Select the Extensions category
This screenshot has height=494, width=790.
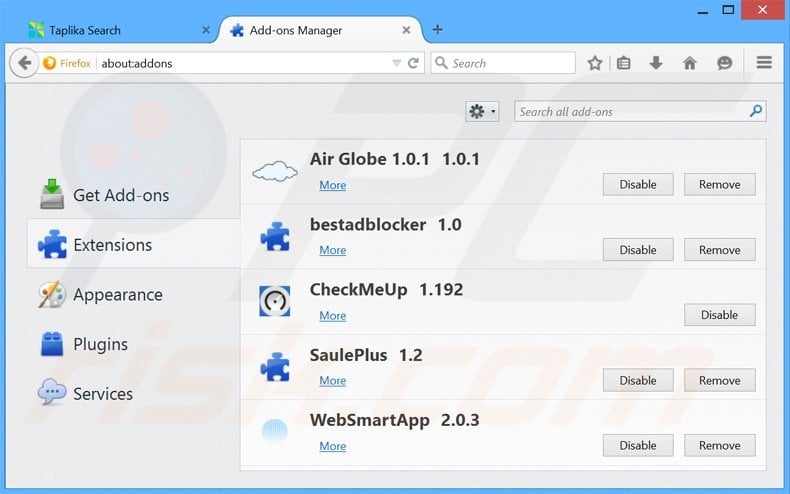(x=134, y=243)
